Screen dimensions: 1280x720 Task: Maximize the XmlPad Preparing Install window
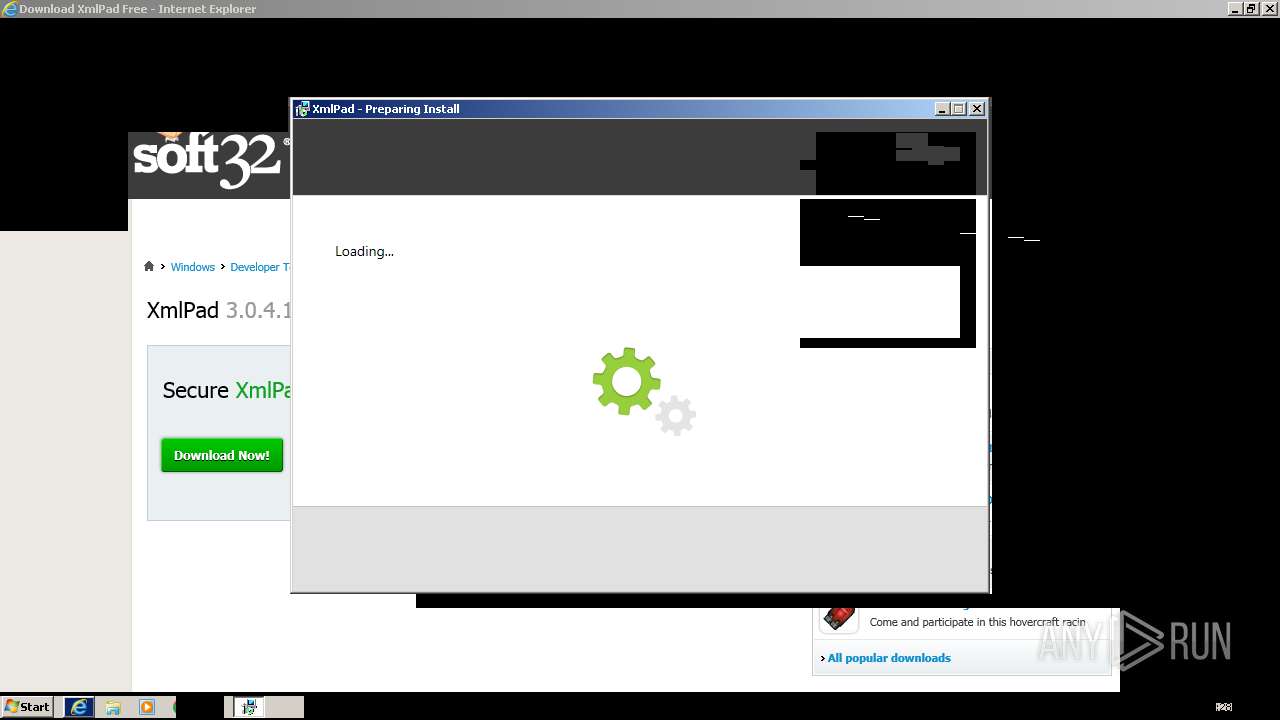tap(959, 109)
